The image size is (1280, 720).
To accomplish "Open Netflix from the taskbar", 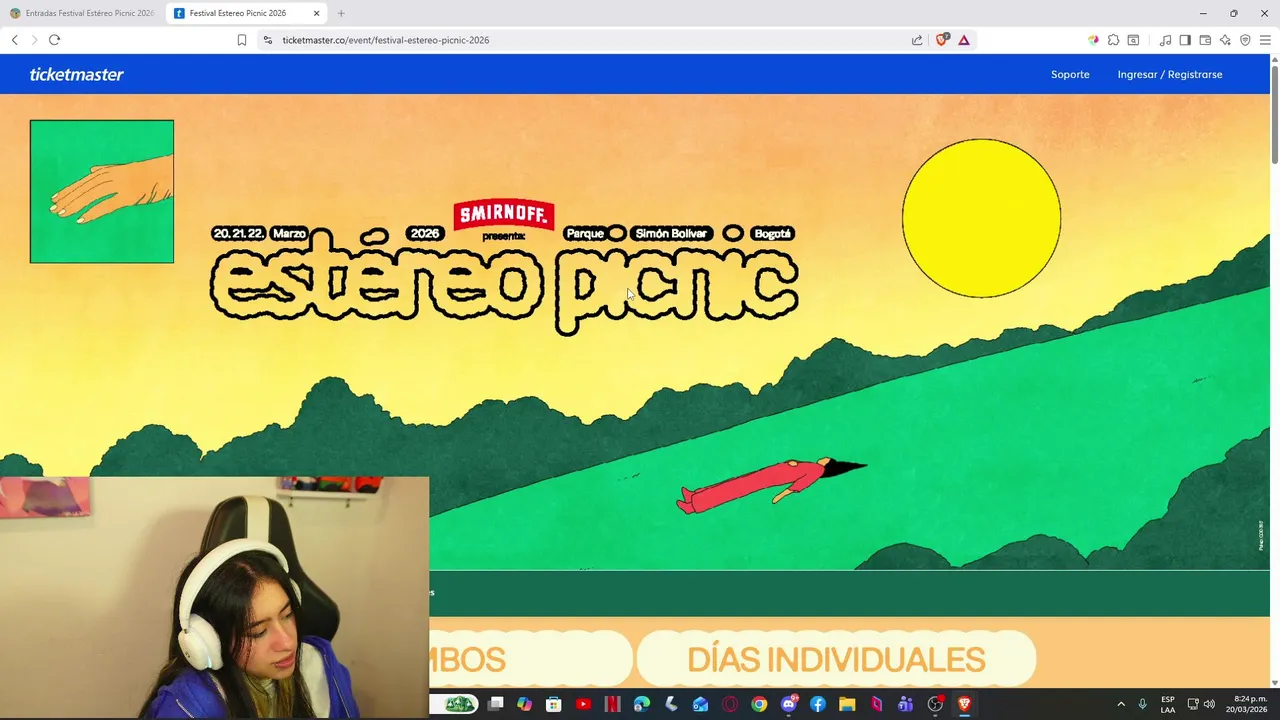I will click(612, 704).
